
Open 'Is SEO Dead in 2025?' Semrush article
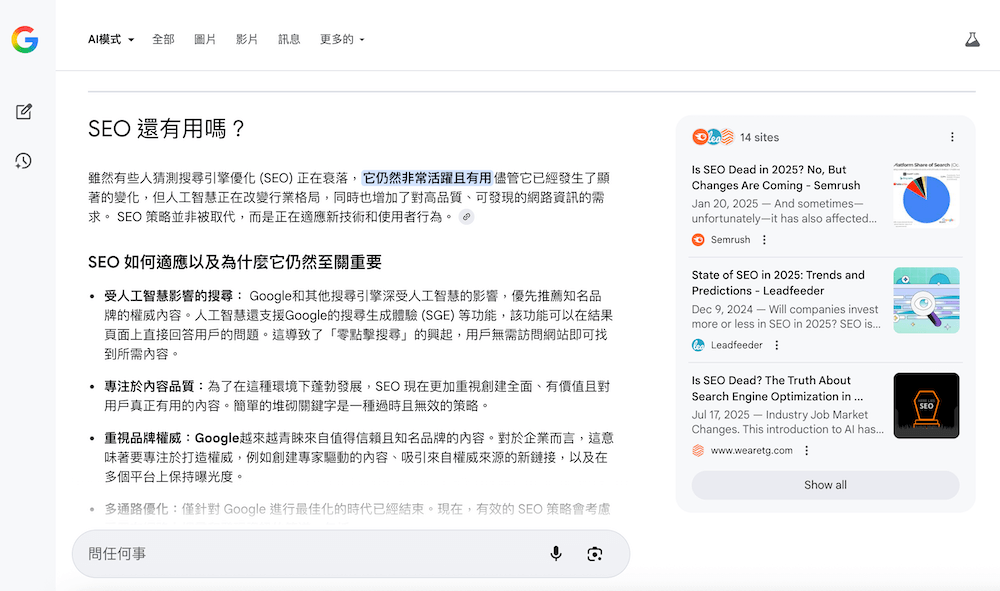(x=776, y=177)
